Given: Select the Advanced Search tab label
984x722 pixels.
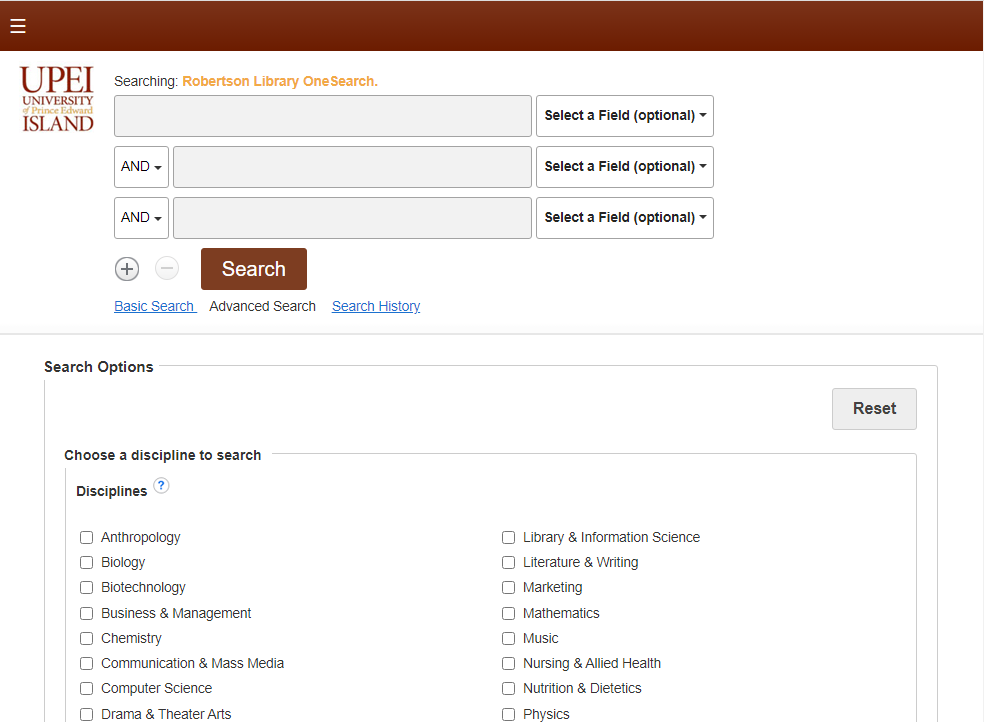Looking at the screenshot, I should tap(262, 306).
